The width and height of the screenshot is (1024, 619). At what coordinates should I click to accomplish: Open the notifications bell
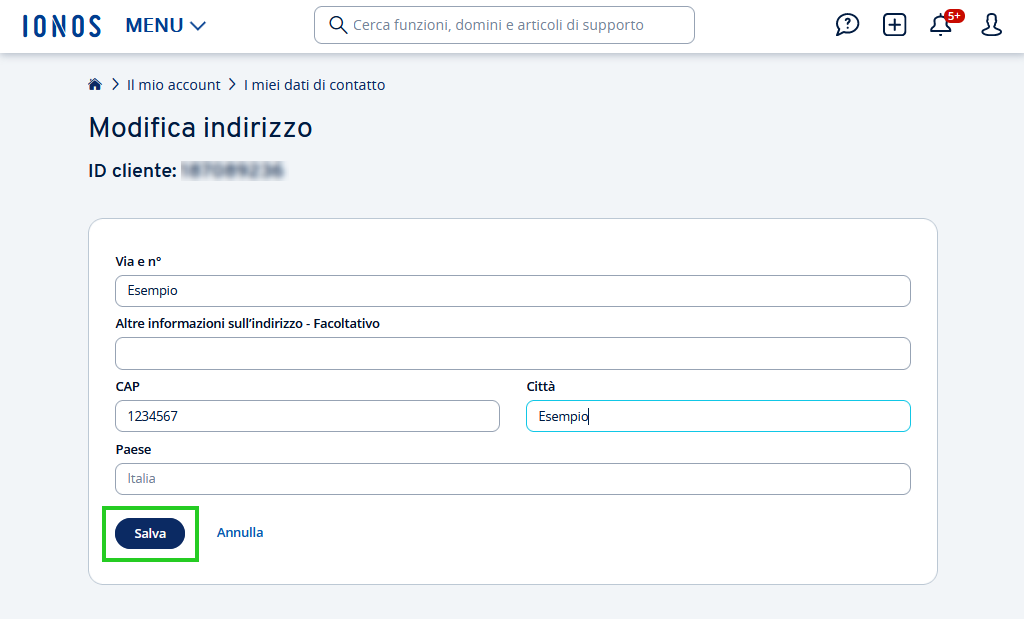(x=941, y=25)
